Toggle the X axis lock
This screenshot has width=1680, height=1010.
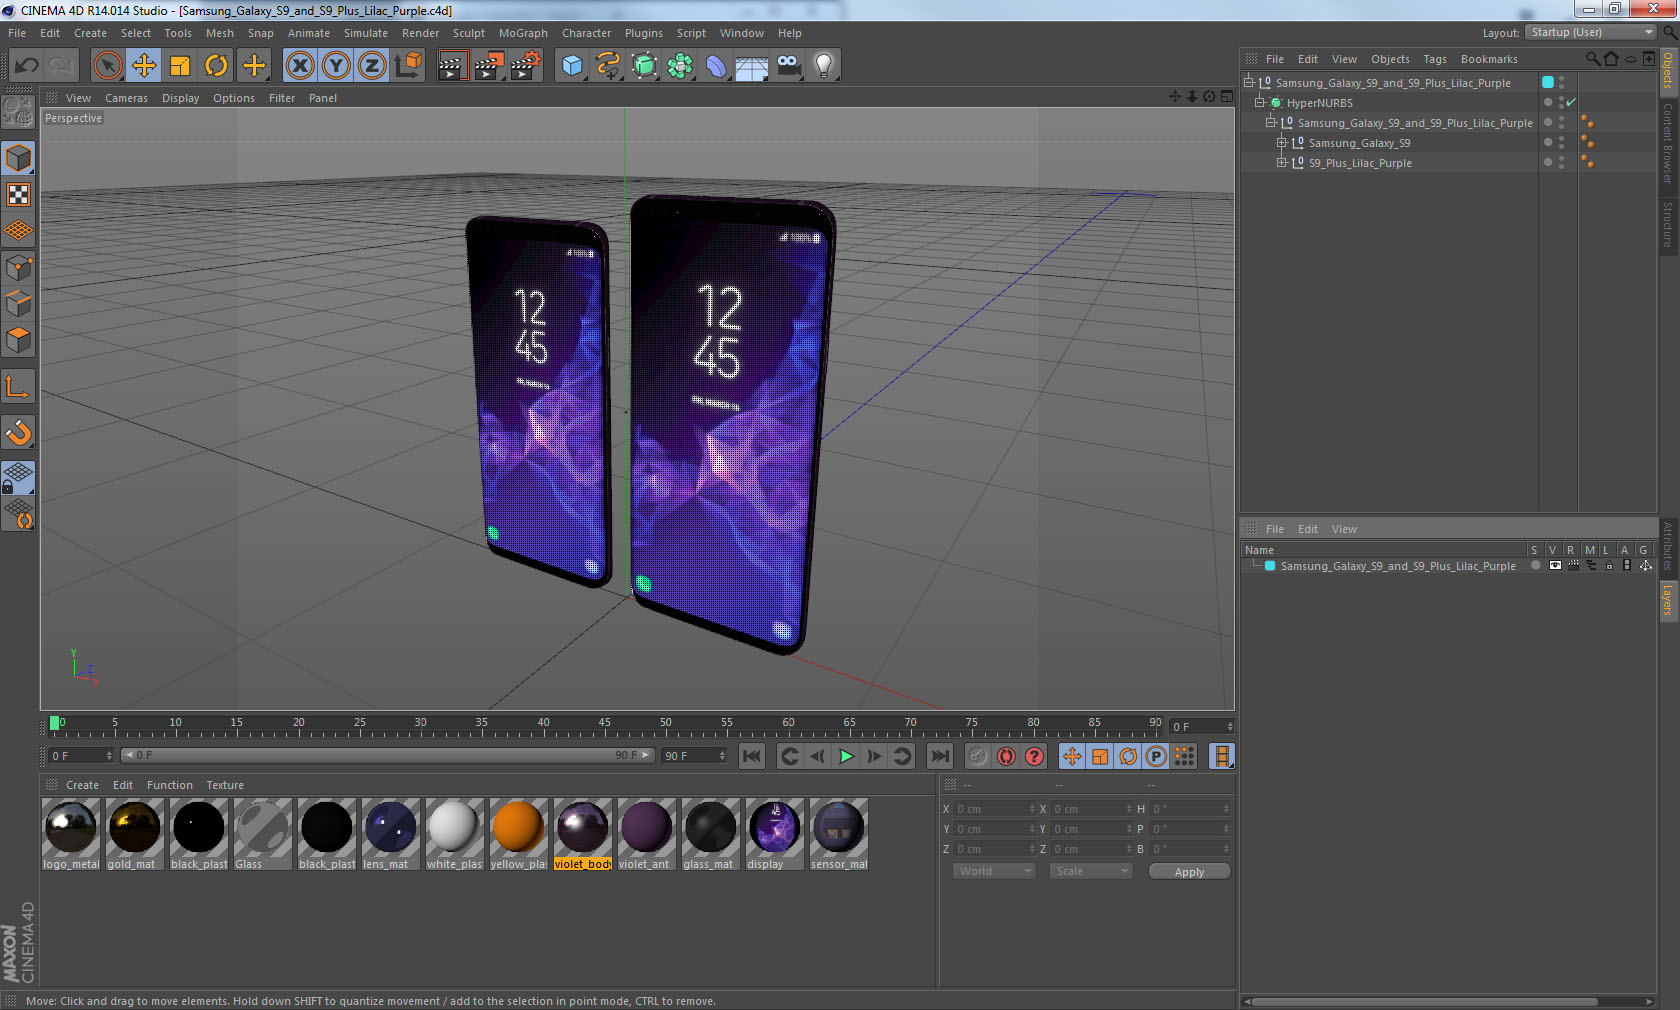pos(300,66)
